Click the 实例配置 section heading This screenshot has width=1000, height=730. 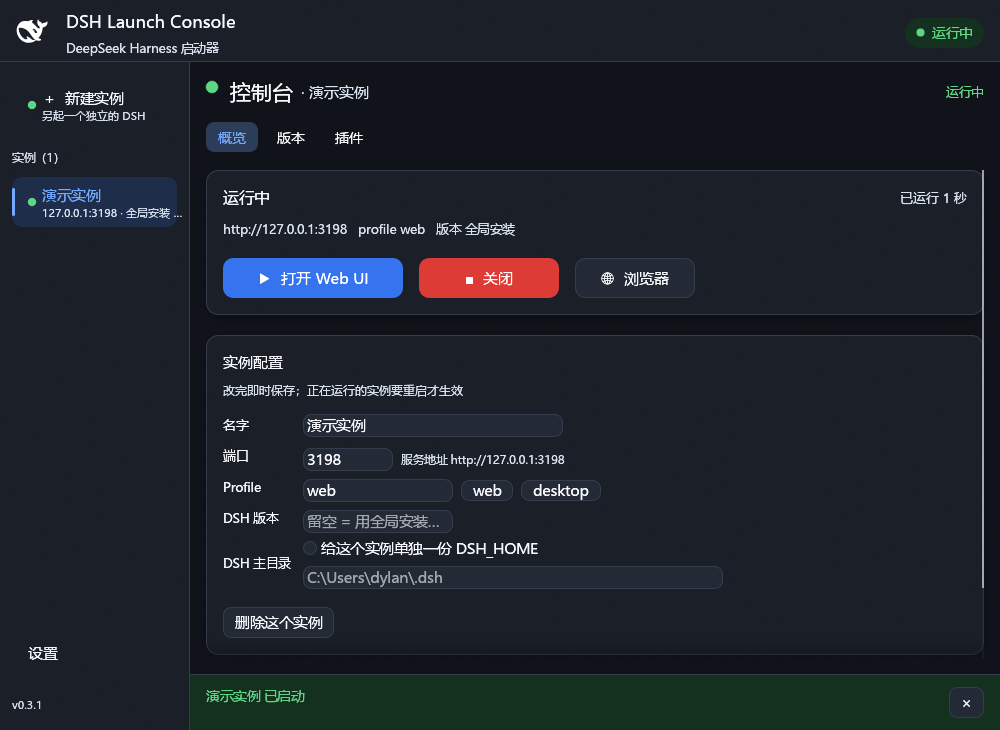tap(253, 363)
